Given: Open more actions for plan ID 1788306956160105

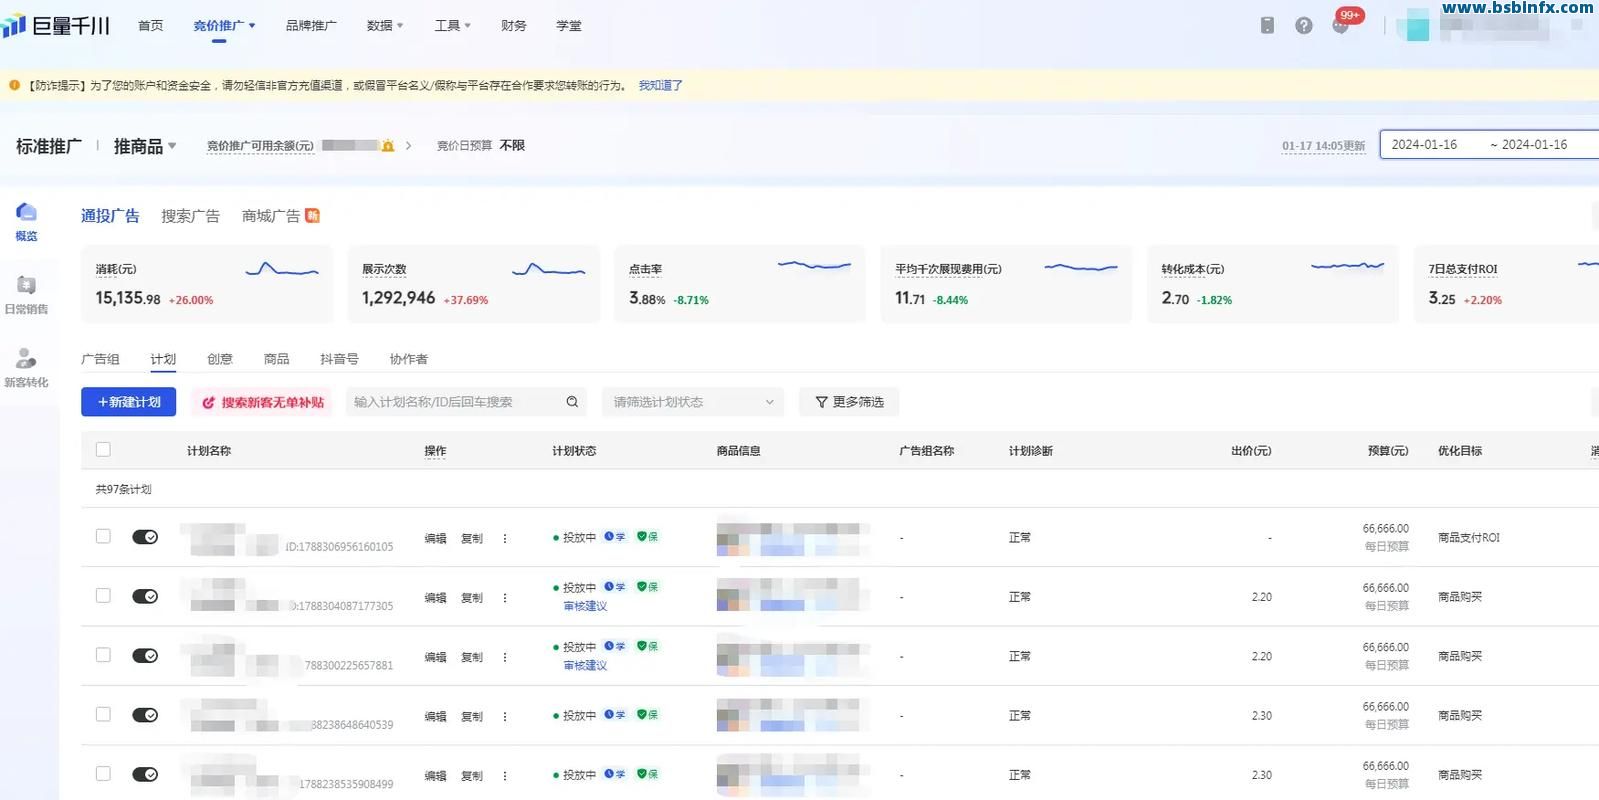Looking at the screenshot, I should point(505,538).
